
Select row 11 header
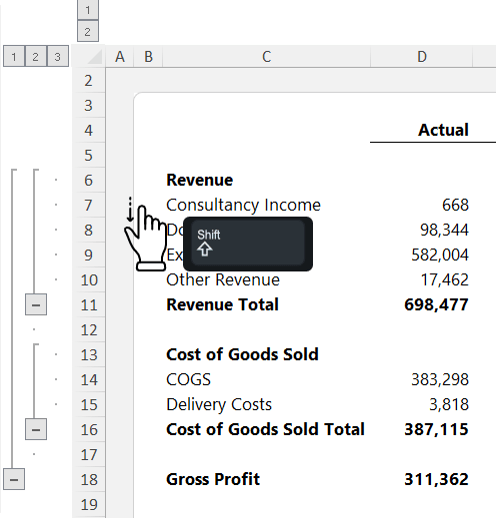pyautogui.click(x=89, y=305)
